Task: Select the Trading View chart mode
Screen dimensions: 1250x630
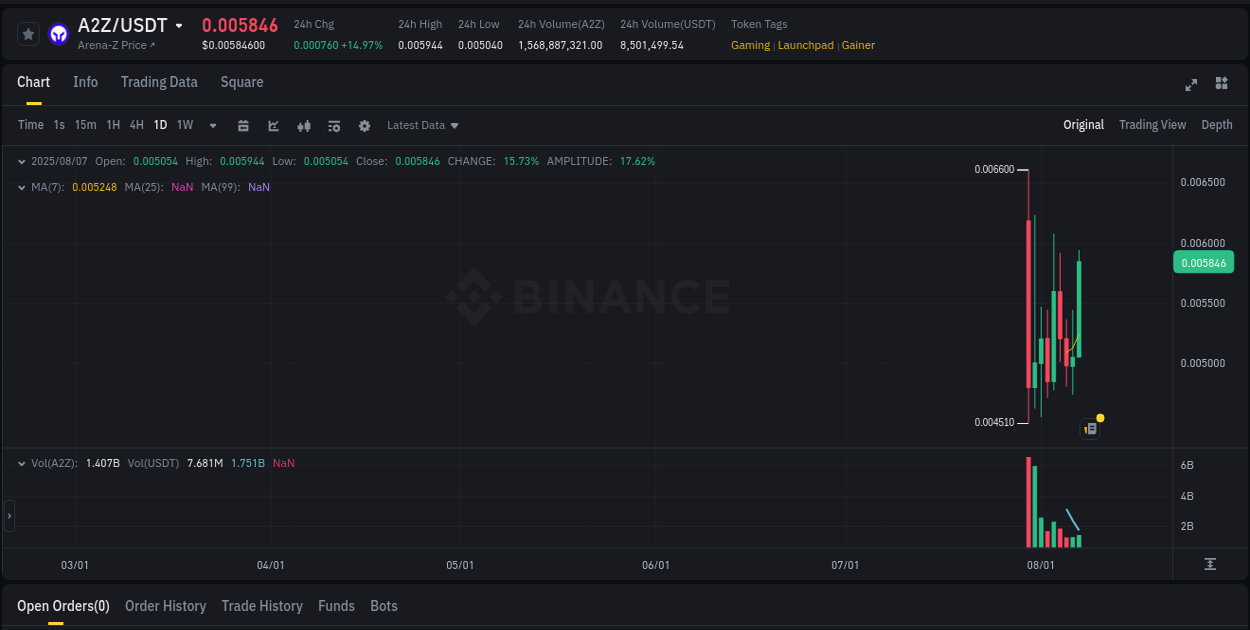Action: coord(1152,125)
